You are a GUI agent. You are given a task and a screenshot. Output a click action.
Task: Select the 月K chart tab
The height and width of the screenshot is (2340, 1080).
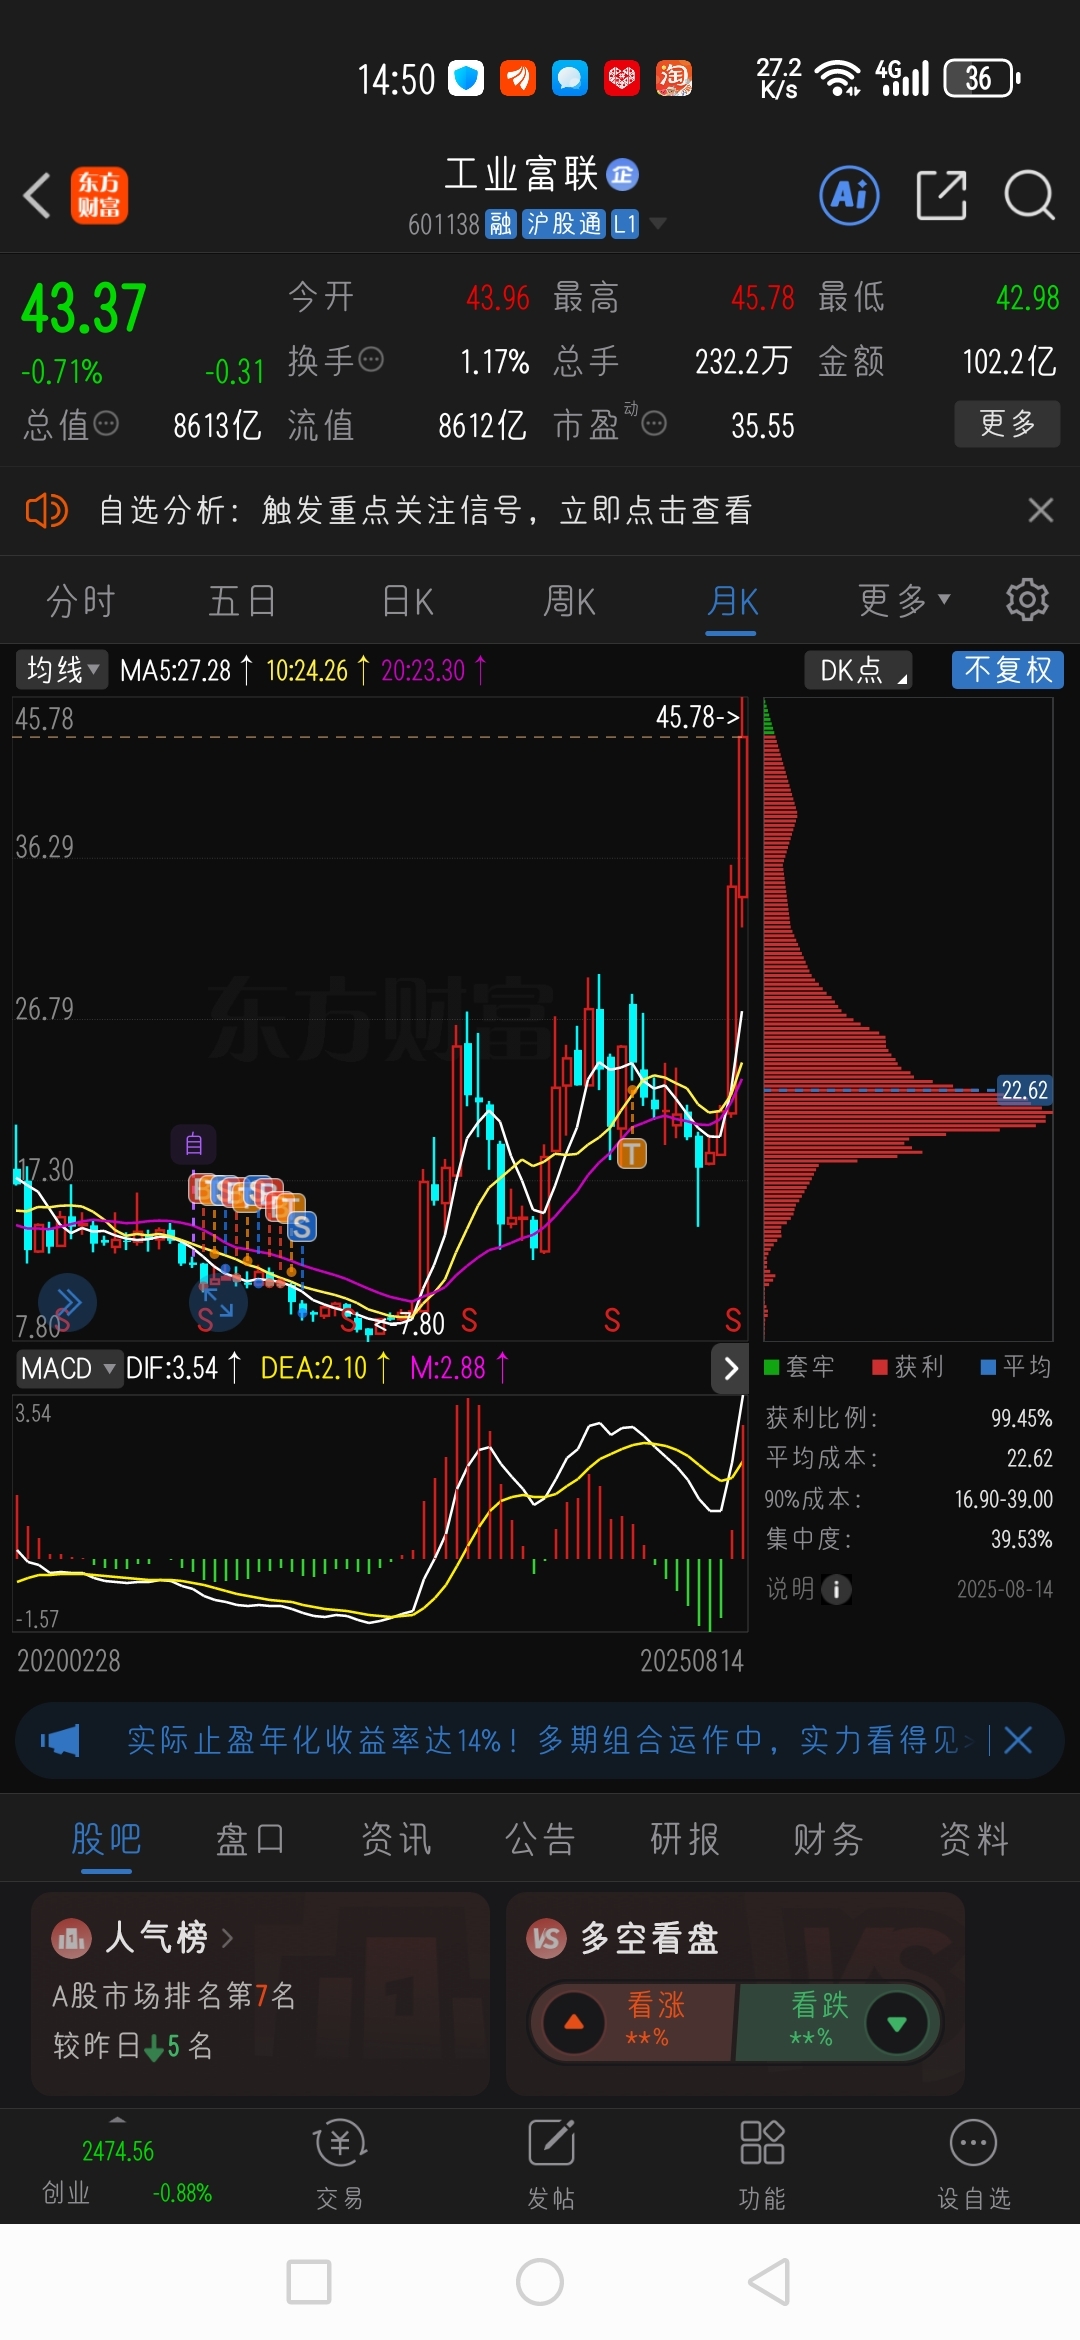[732, 601]
